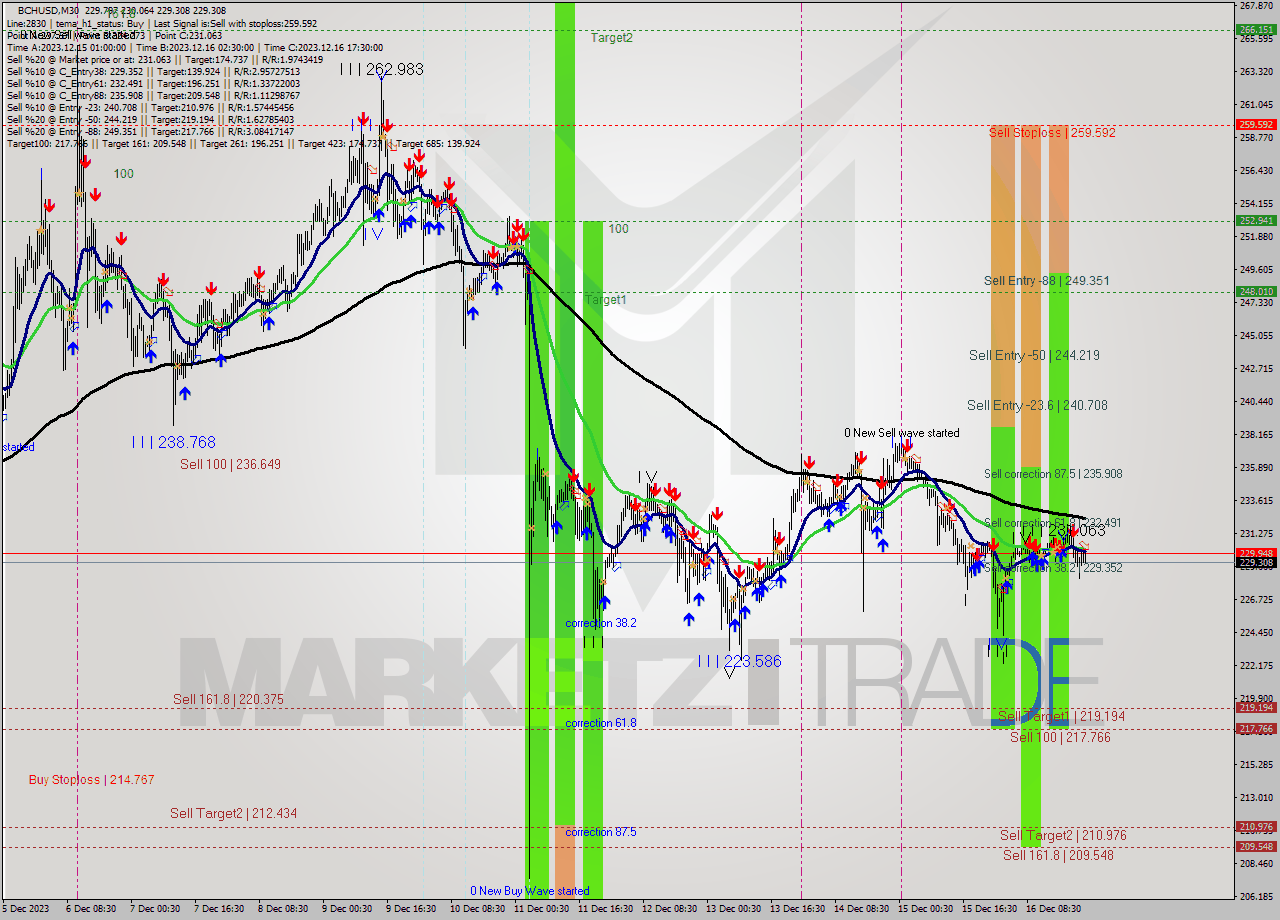This screenshot has width=1280, height=920.
Task: Select the 'III 223.586' wave low label
Action: pos(739,661)
